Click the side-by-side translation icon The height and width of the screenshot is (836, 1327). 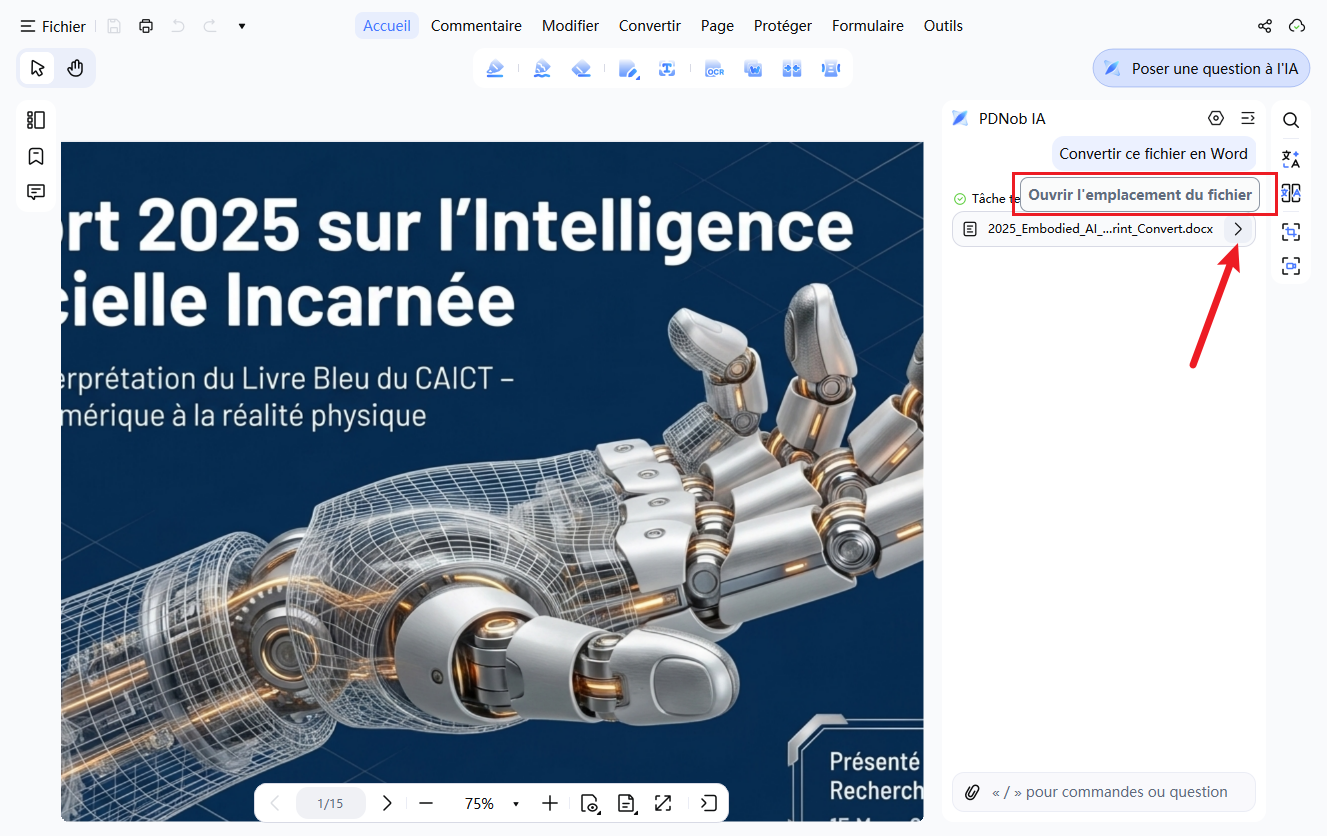point(1291,193)
